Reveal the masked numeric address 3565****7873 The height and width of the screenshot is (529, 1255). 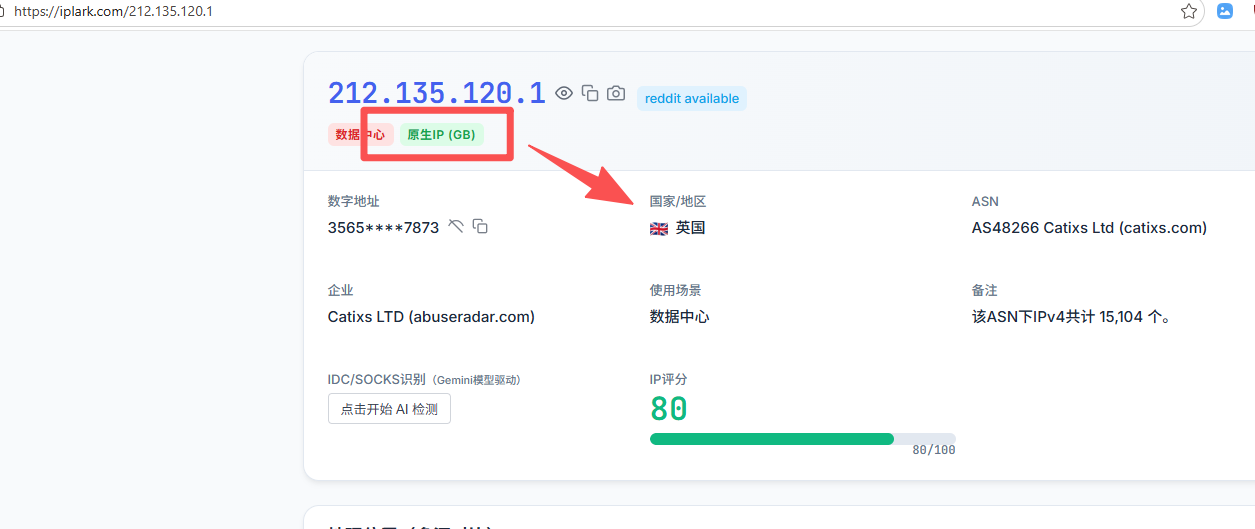pyautogui.click(x=456, y=226)
